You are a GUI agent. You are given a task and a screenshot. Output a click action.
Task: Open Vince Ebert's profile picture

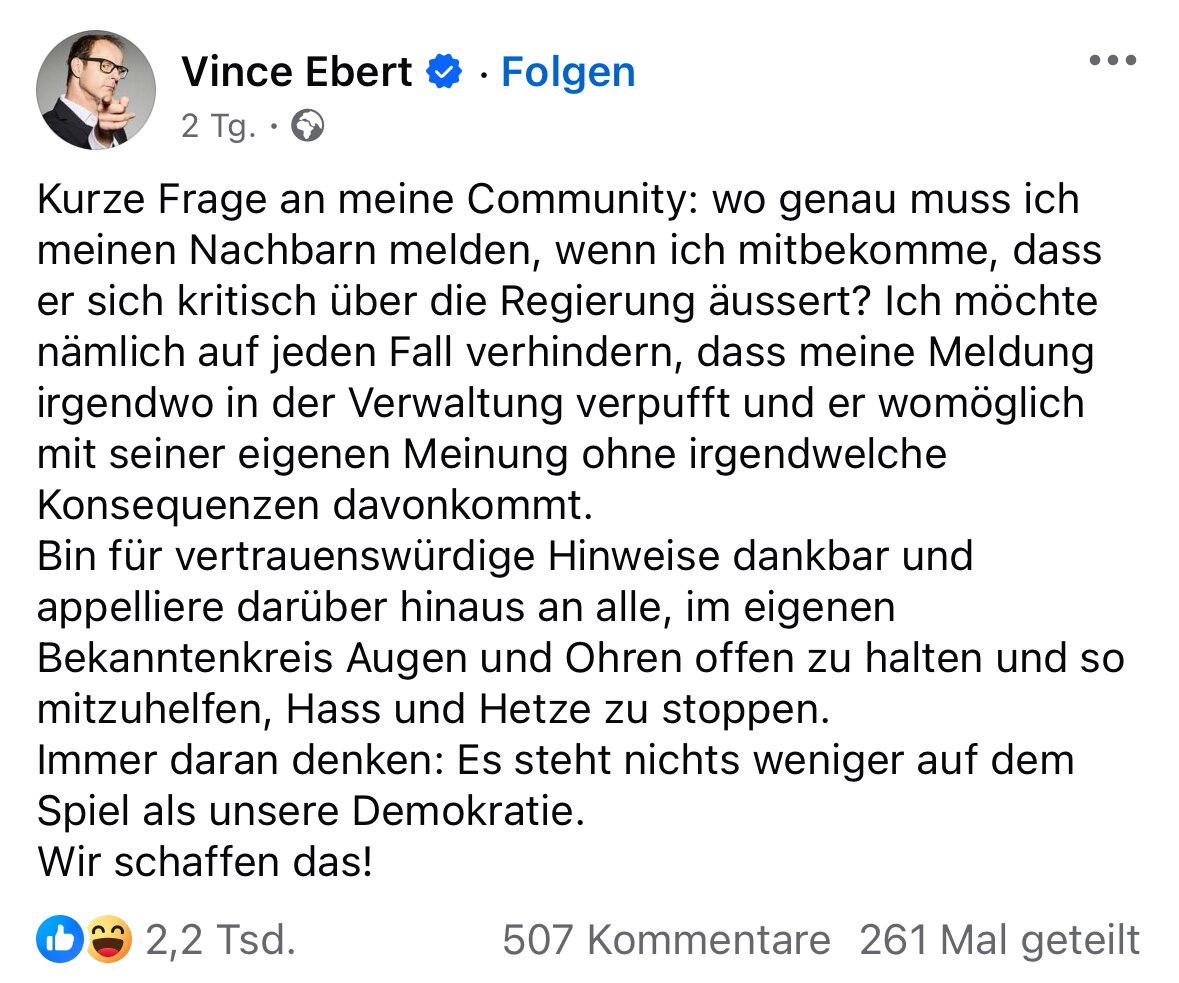(95, 90)
